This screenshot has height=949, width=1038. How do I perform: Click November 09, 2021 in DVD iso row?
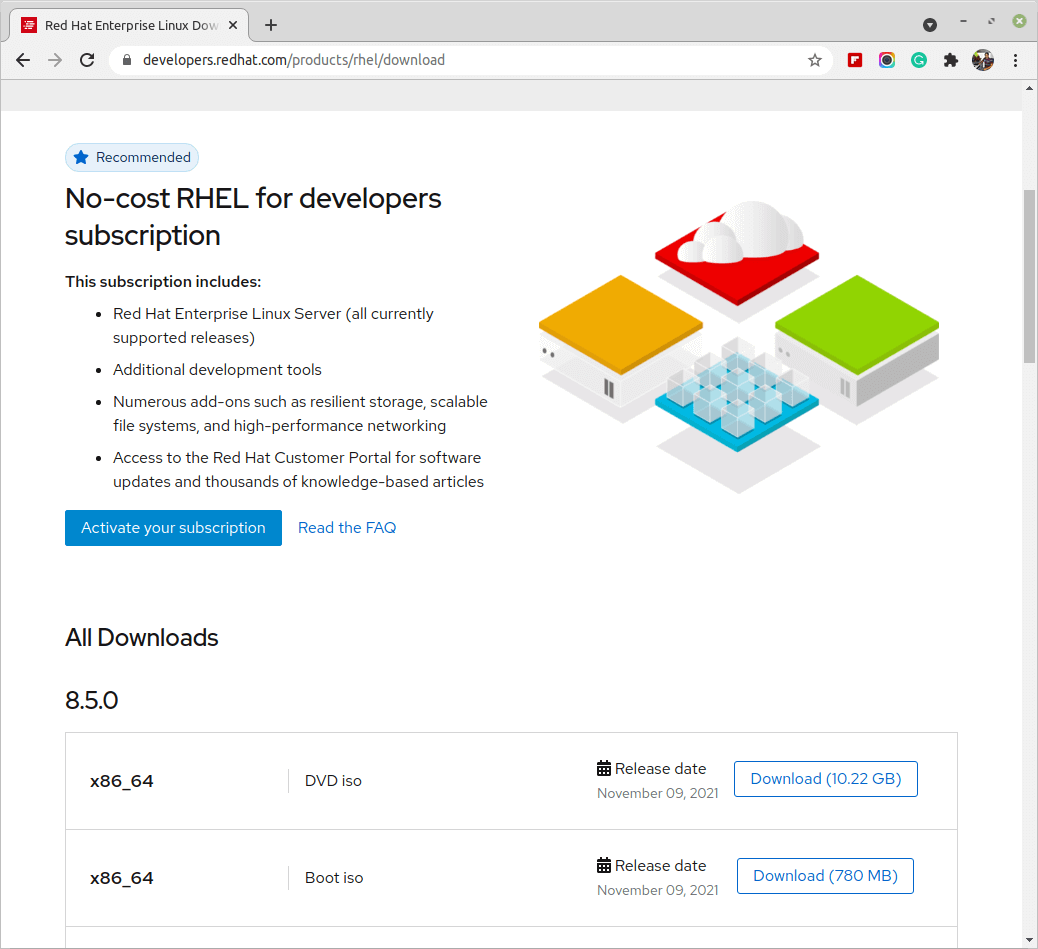(x=657, y=793)
